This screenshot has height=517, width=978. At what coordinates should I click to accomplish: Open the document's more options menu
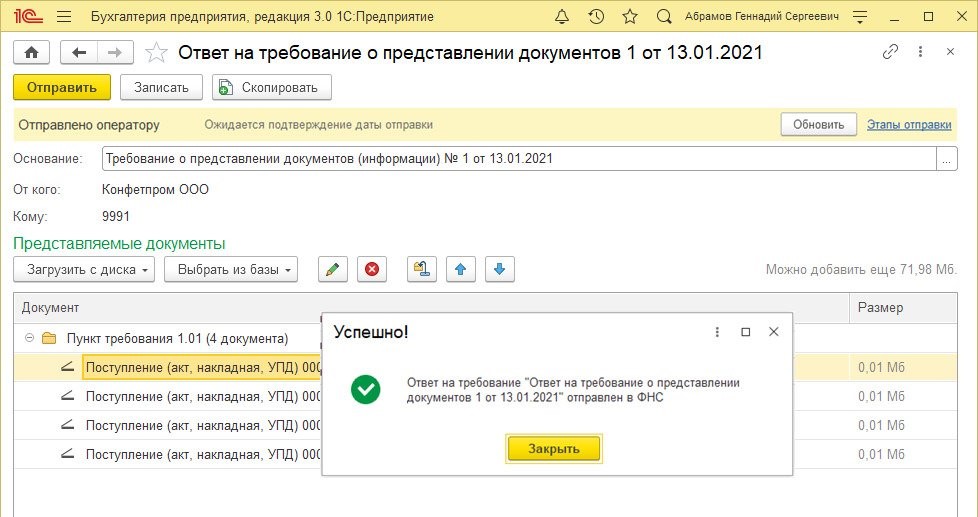920,52
